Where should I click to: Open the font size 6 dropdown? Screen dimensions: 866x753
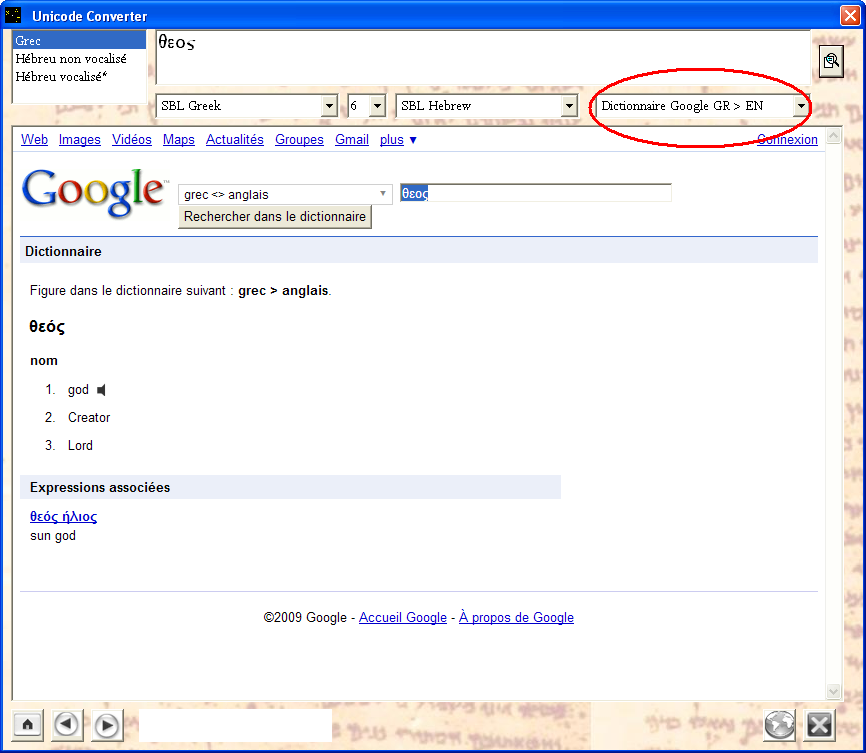tap(377, 106)
